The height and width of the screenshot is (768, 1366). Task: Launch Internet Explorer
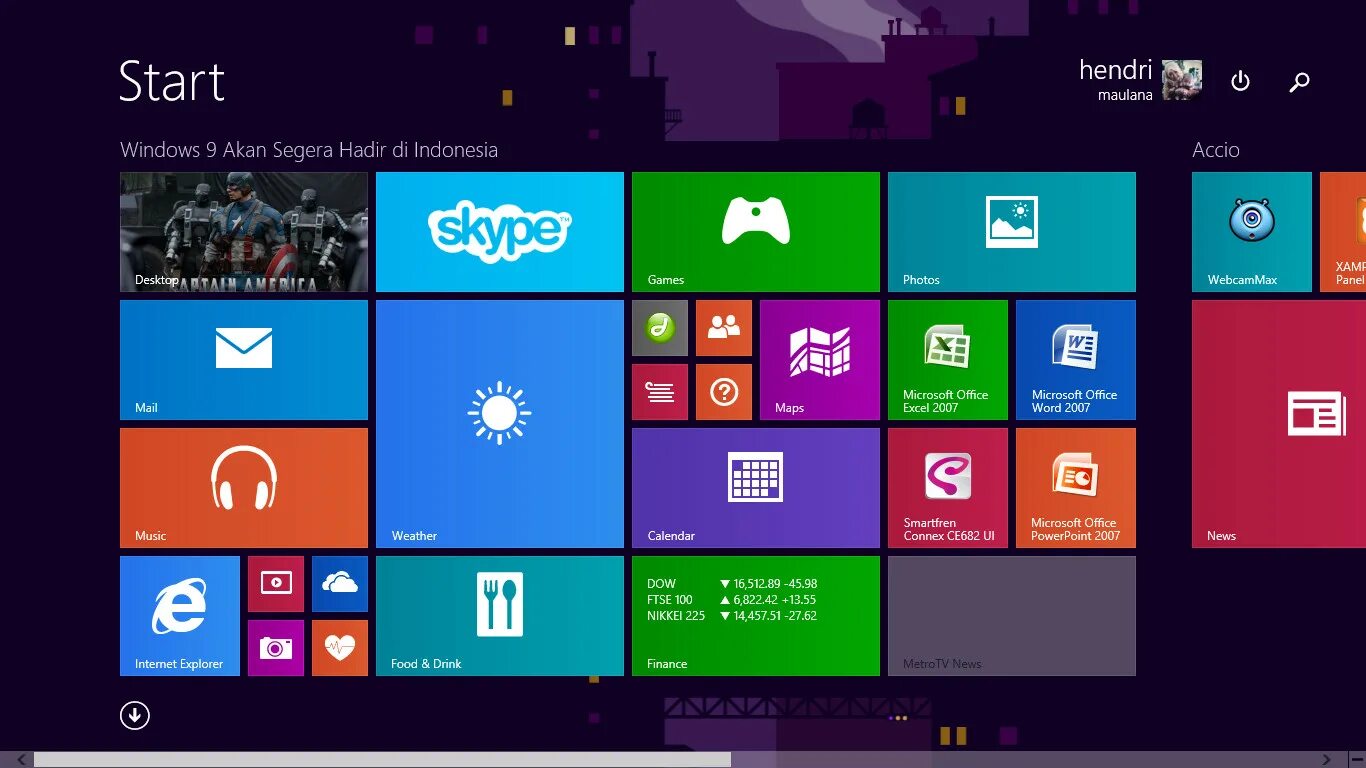tap(179, 616)
